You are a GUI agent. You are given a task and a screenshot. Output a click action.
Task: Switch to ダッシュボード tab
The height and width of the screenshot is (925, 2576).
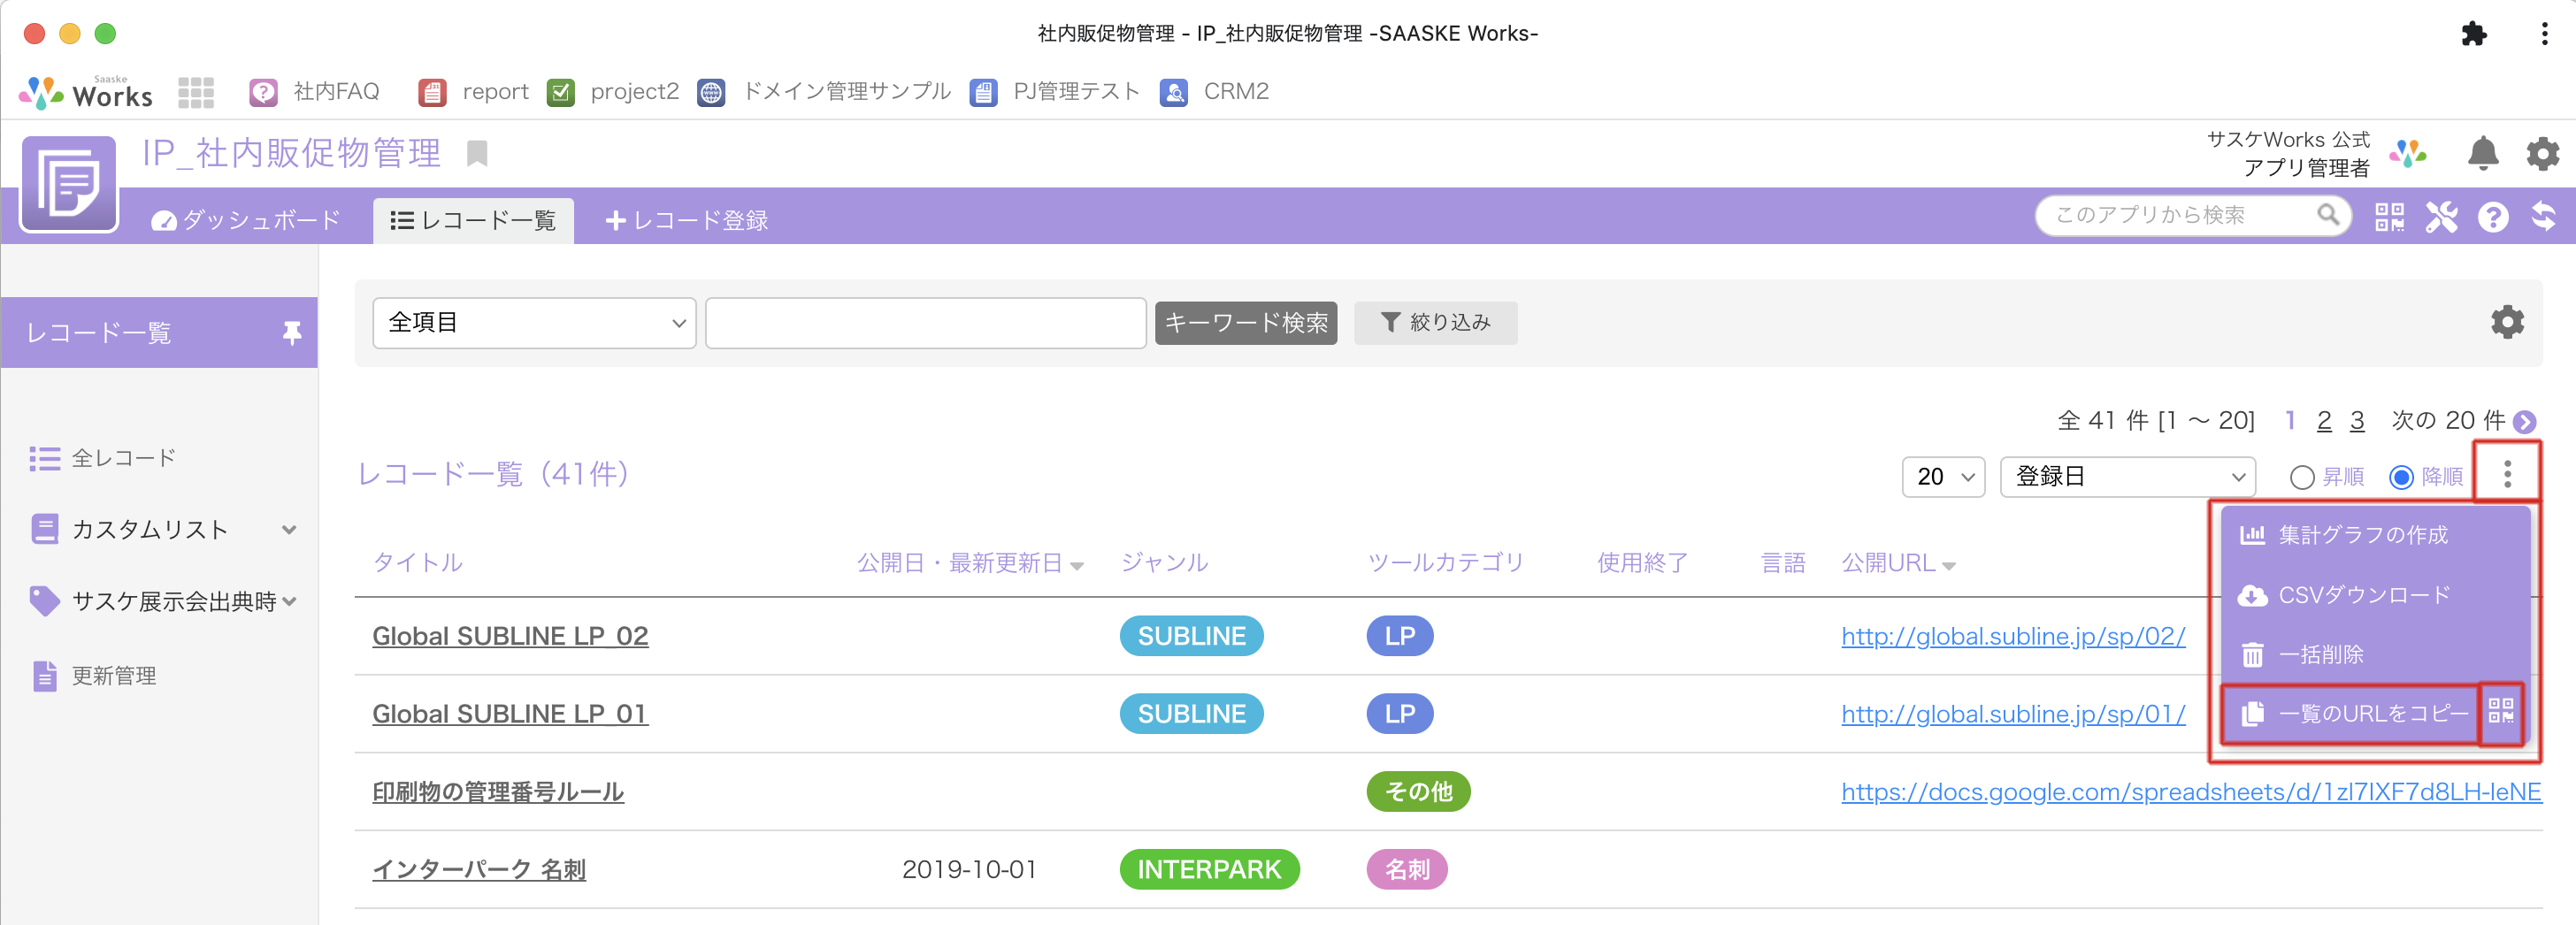246,220
